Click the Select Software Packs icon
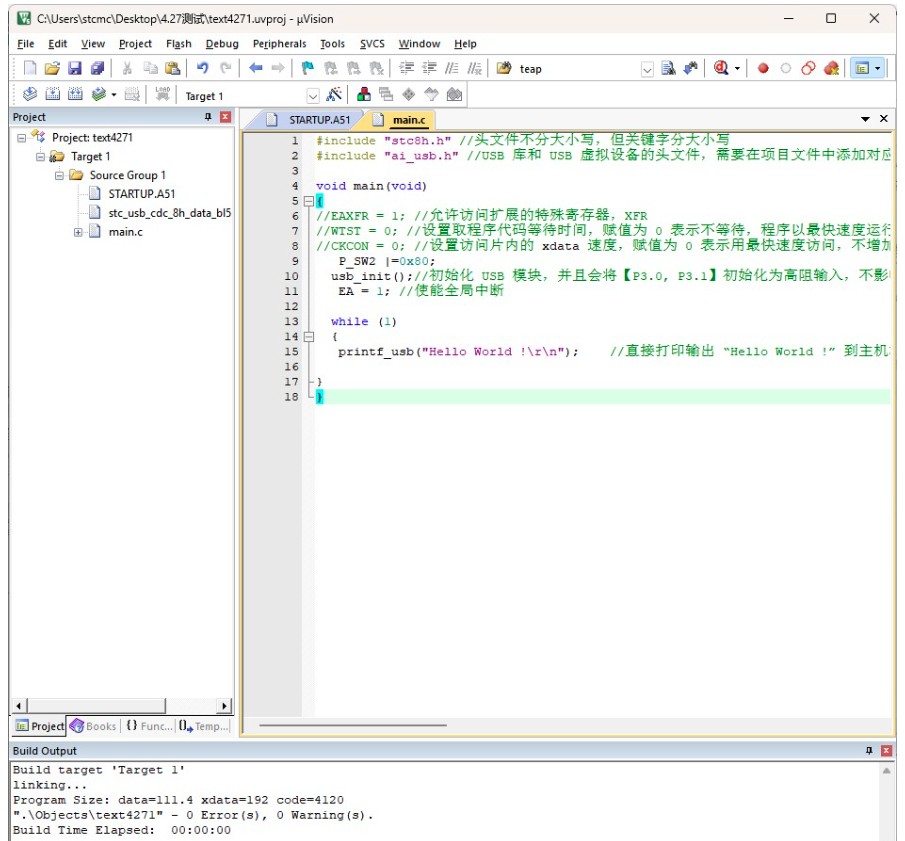905x841 pixels. tap(431, 94)
